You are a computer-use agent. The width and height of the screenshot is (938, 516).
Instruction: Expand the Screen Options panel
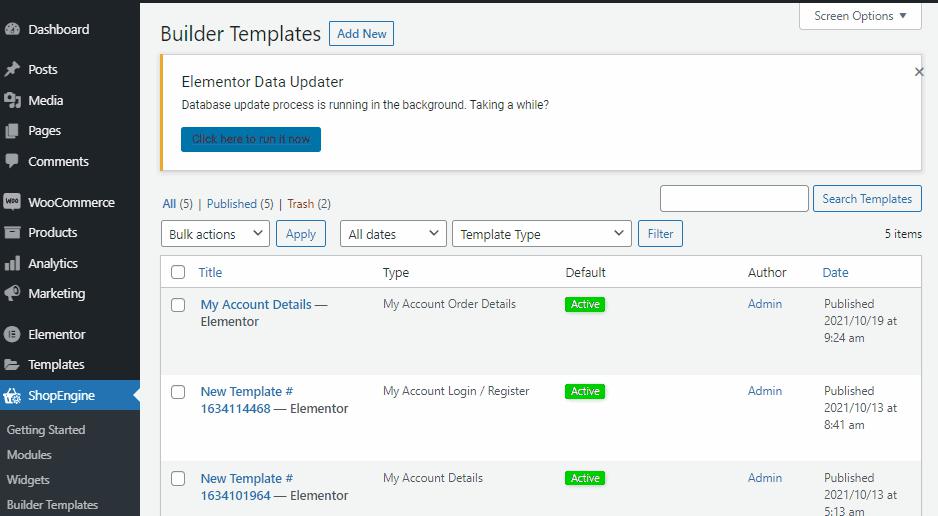pos(860,16)
